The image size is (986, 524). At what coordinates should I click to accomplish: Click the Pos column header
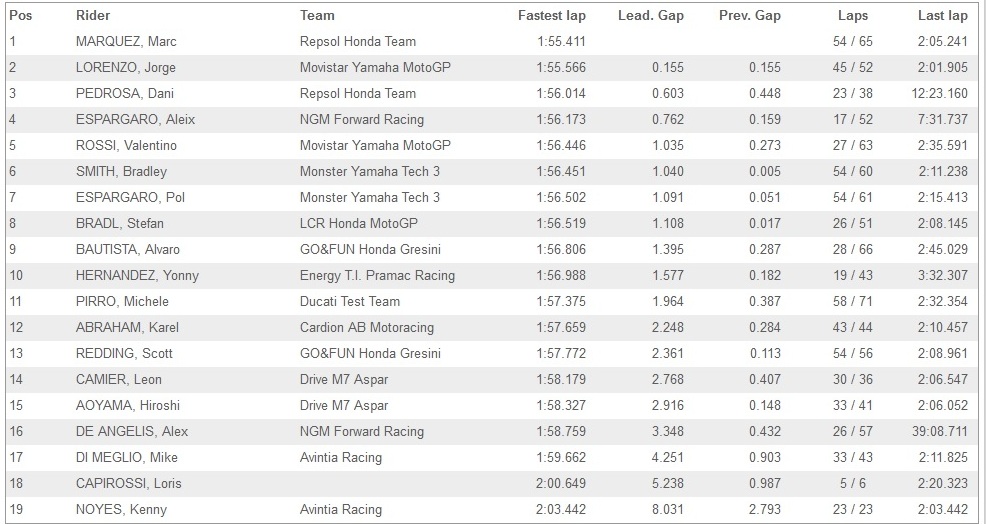pos(20,15)
